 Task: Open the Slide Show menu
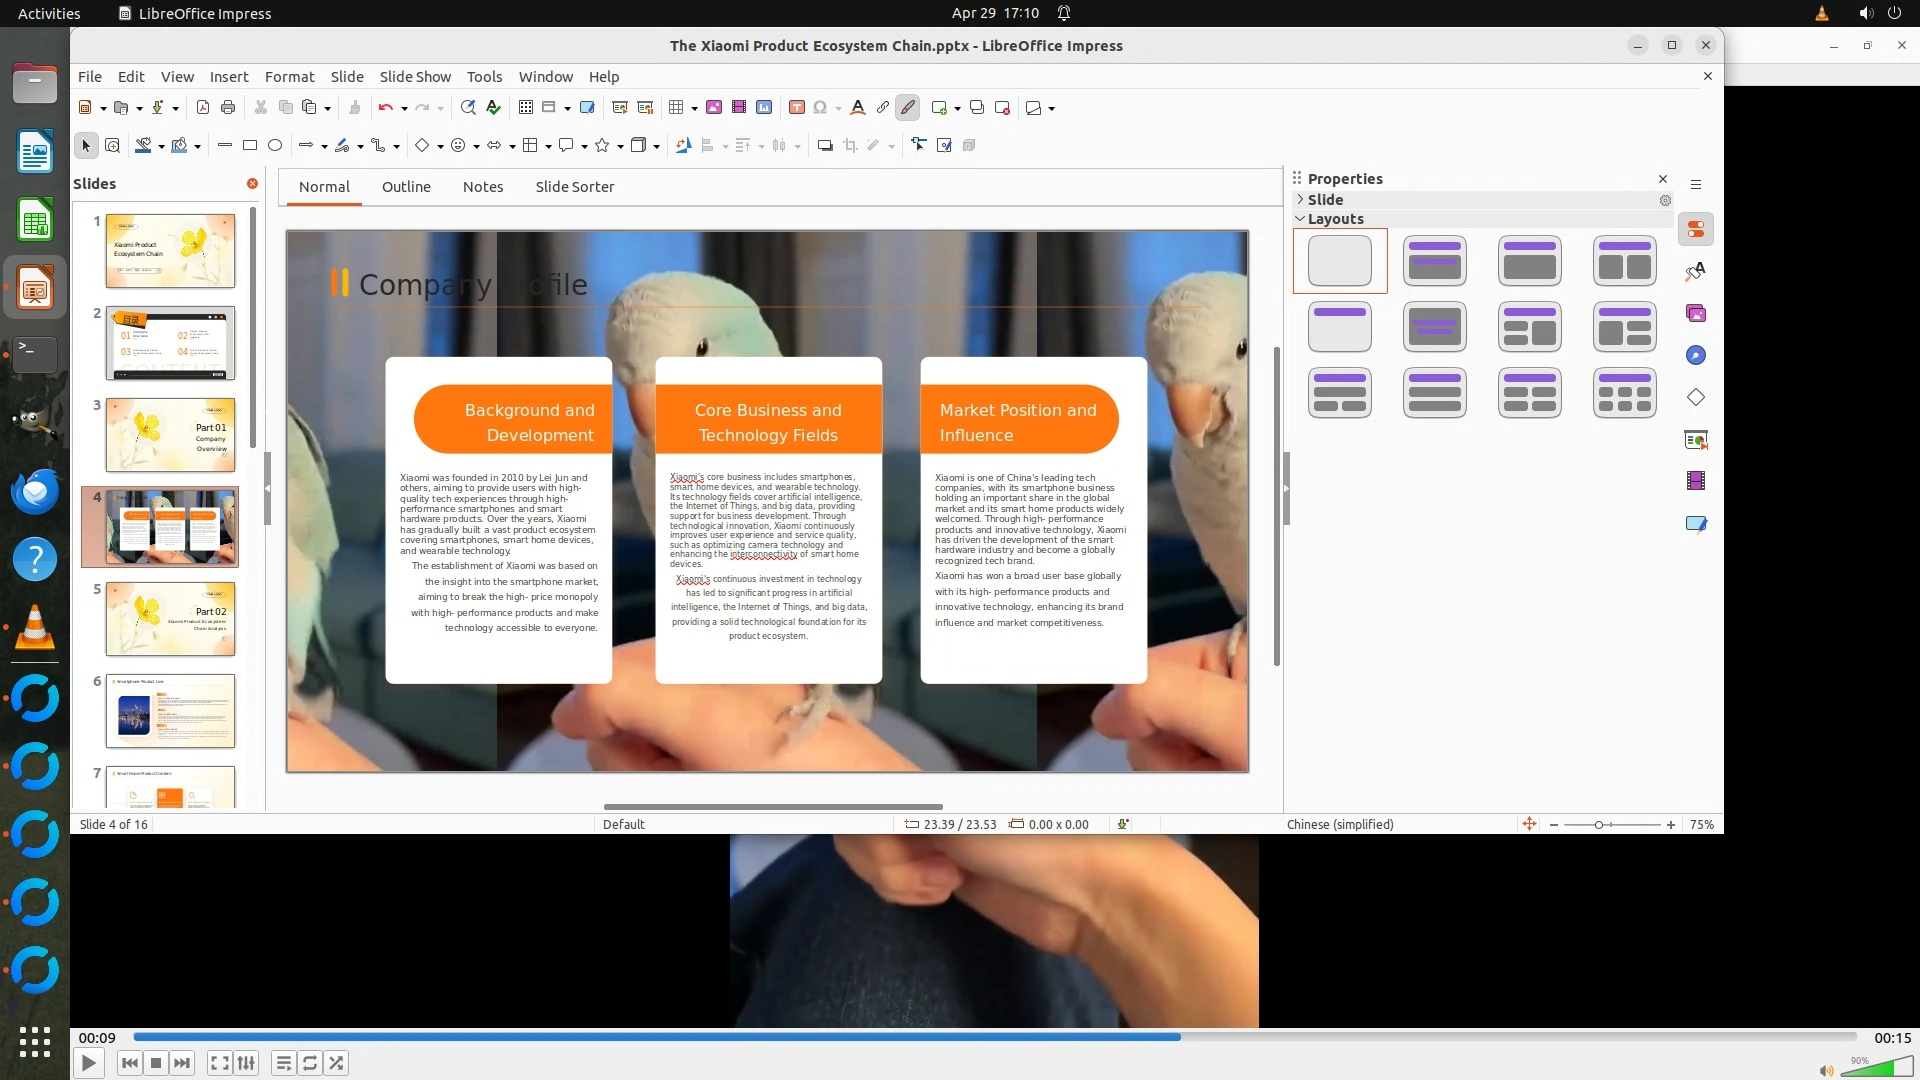pos(415,77)
